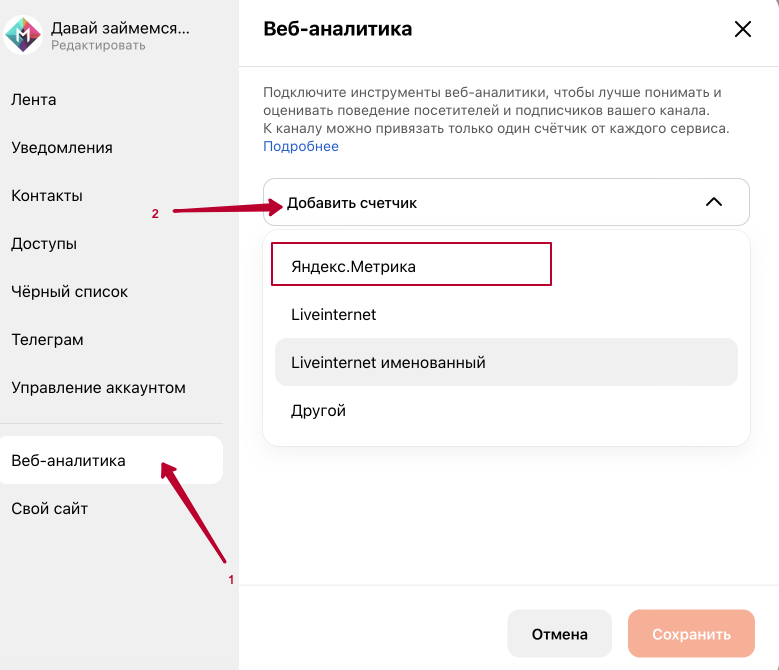Choose the Liveinternet counter option

click(x=334, y=314)
